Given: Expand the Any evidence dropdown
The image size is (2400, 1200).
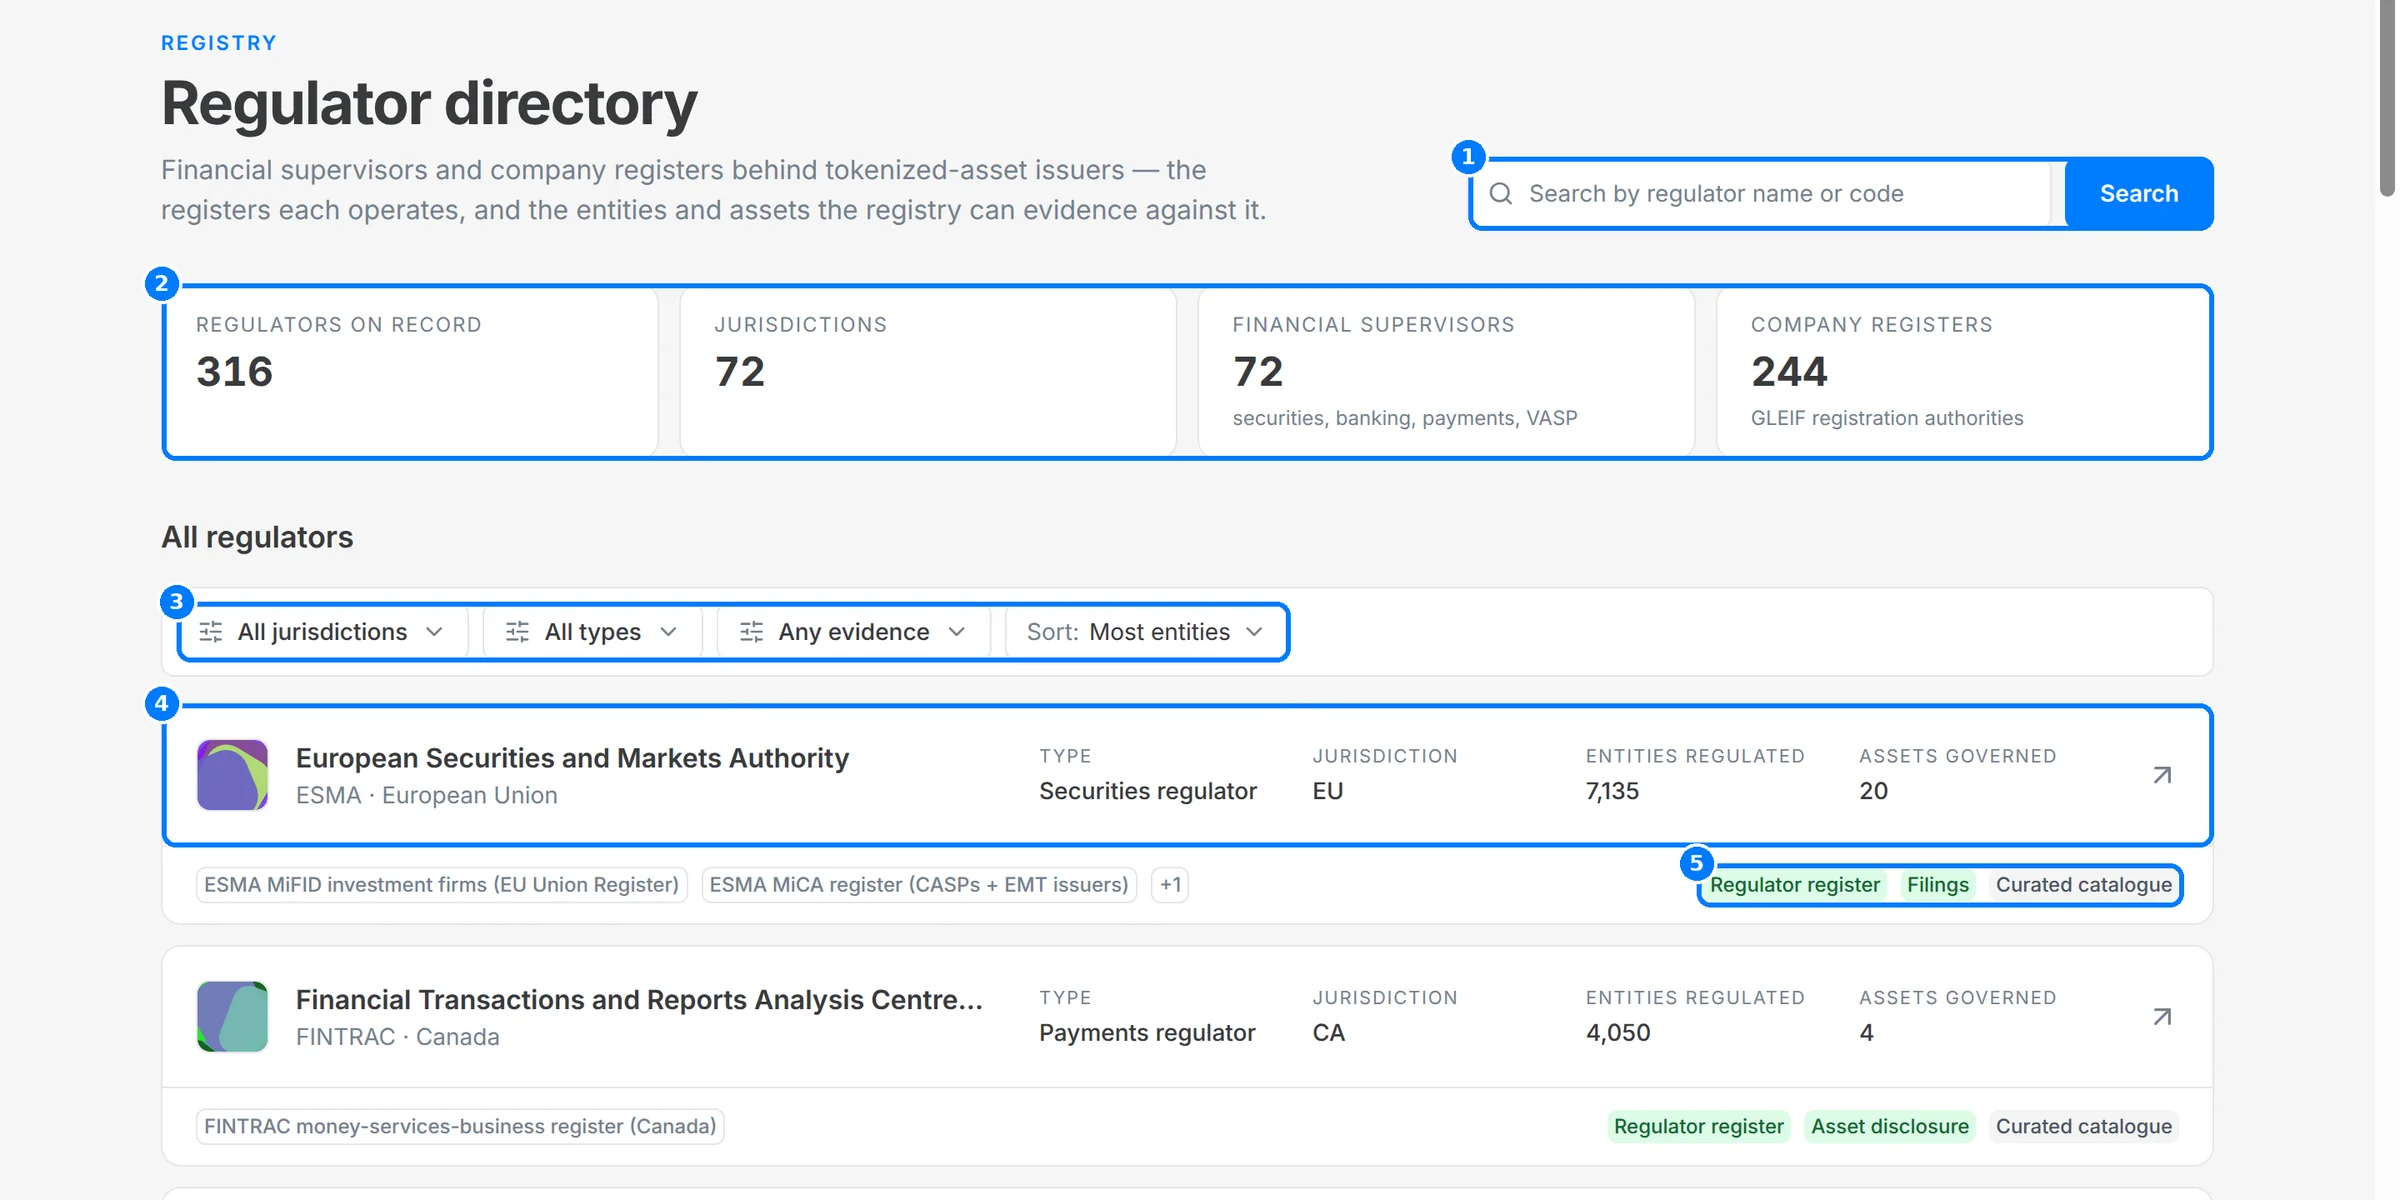Looking at the screenshot, I should point(854,632).
